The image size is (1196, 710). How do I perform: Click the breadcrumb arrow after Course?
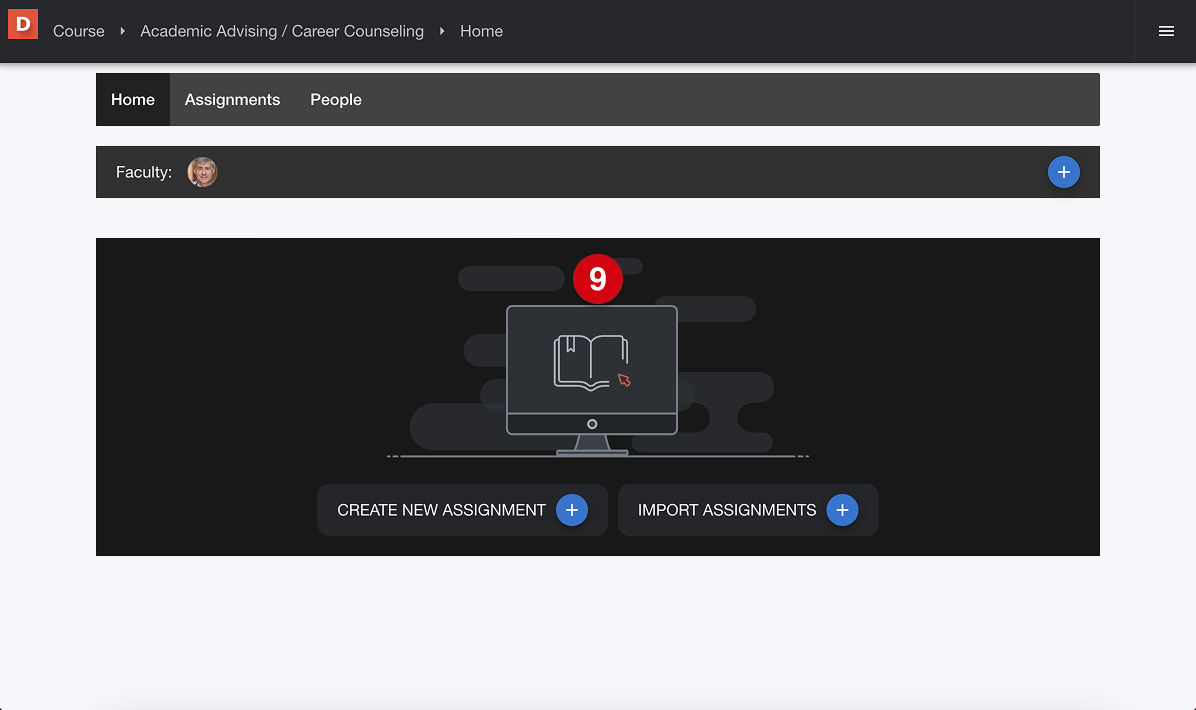point(122,31)
